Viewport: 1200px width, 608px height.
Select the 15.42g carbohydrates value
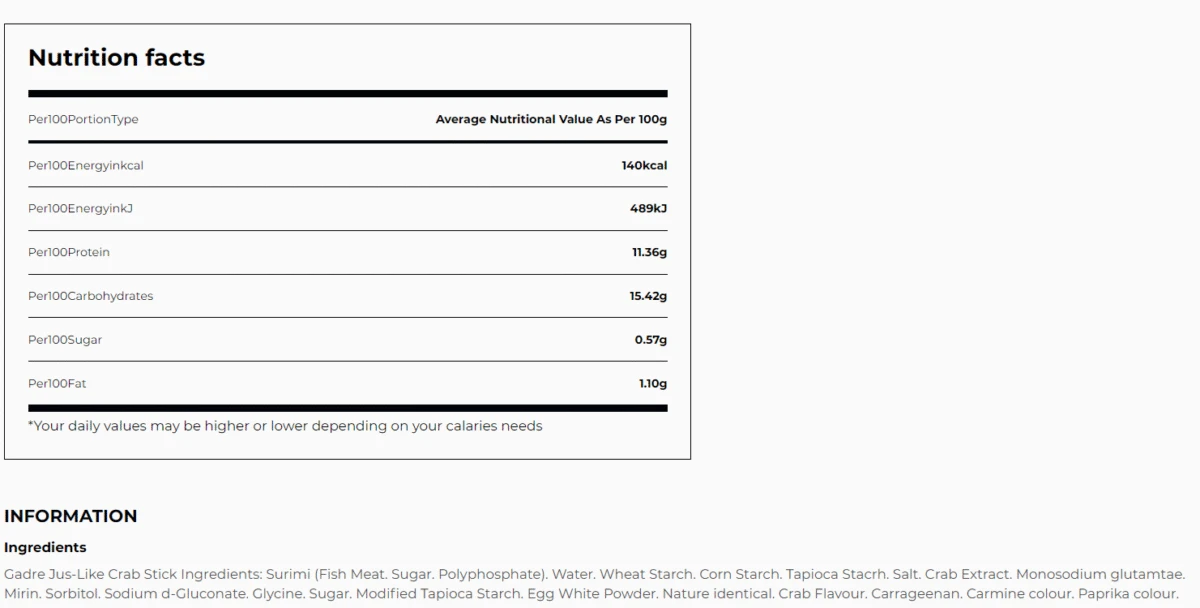(x=648, y=296)
